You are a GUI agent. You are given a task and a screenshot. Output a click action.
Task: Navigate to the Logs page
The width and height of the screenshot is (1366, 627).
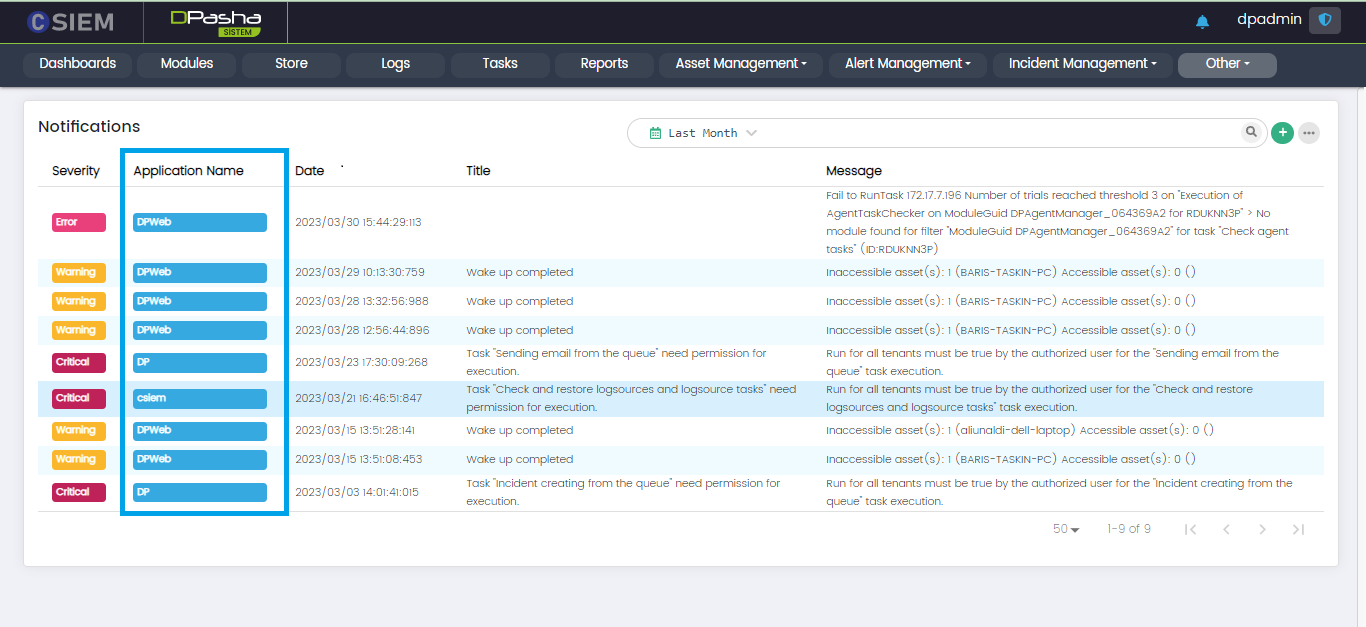395,64
